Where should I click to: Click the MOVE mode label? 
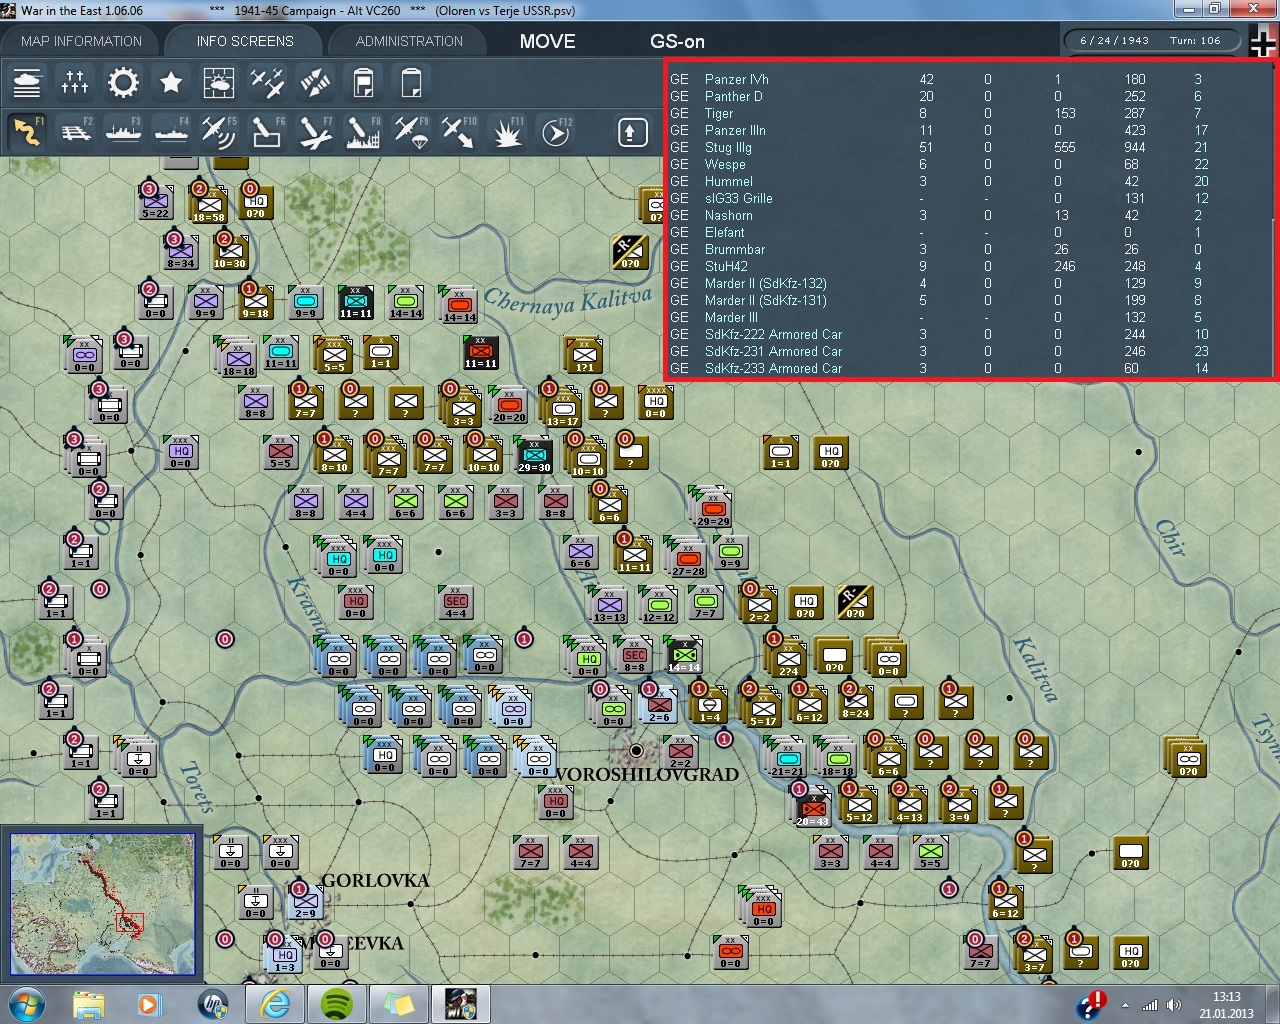pos(547,41)
